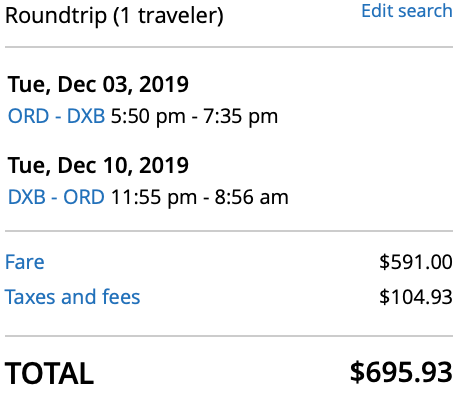Click the $591.00 fare amount

416,262
